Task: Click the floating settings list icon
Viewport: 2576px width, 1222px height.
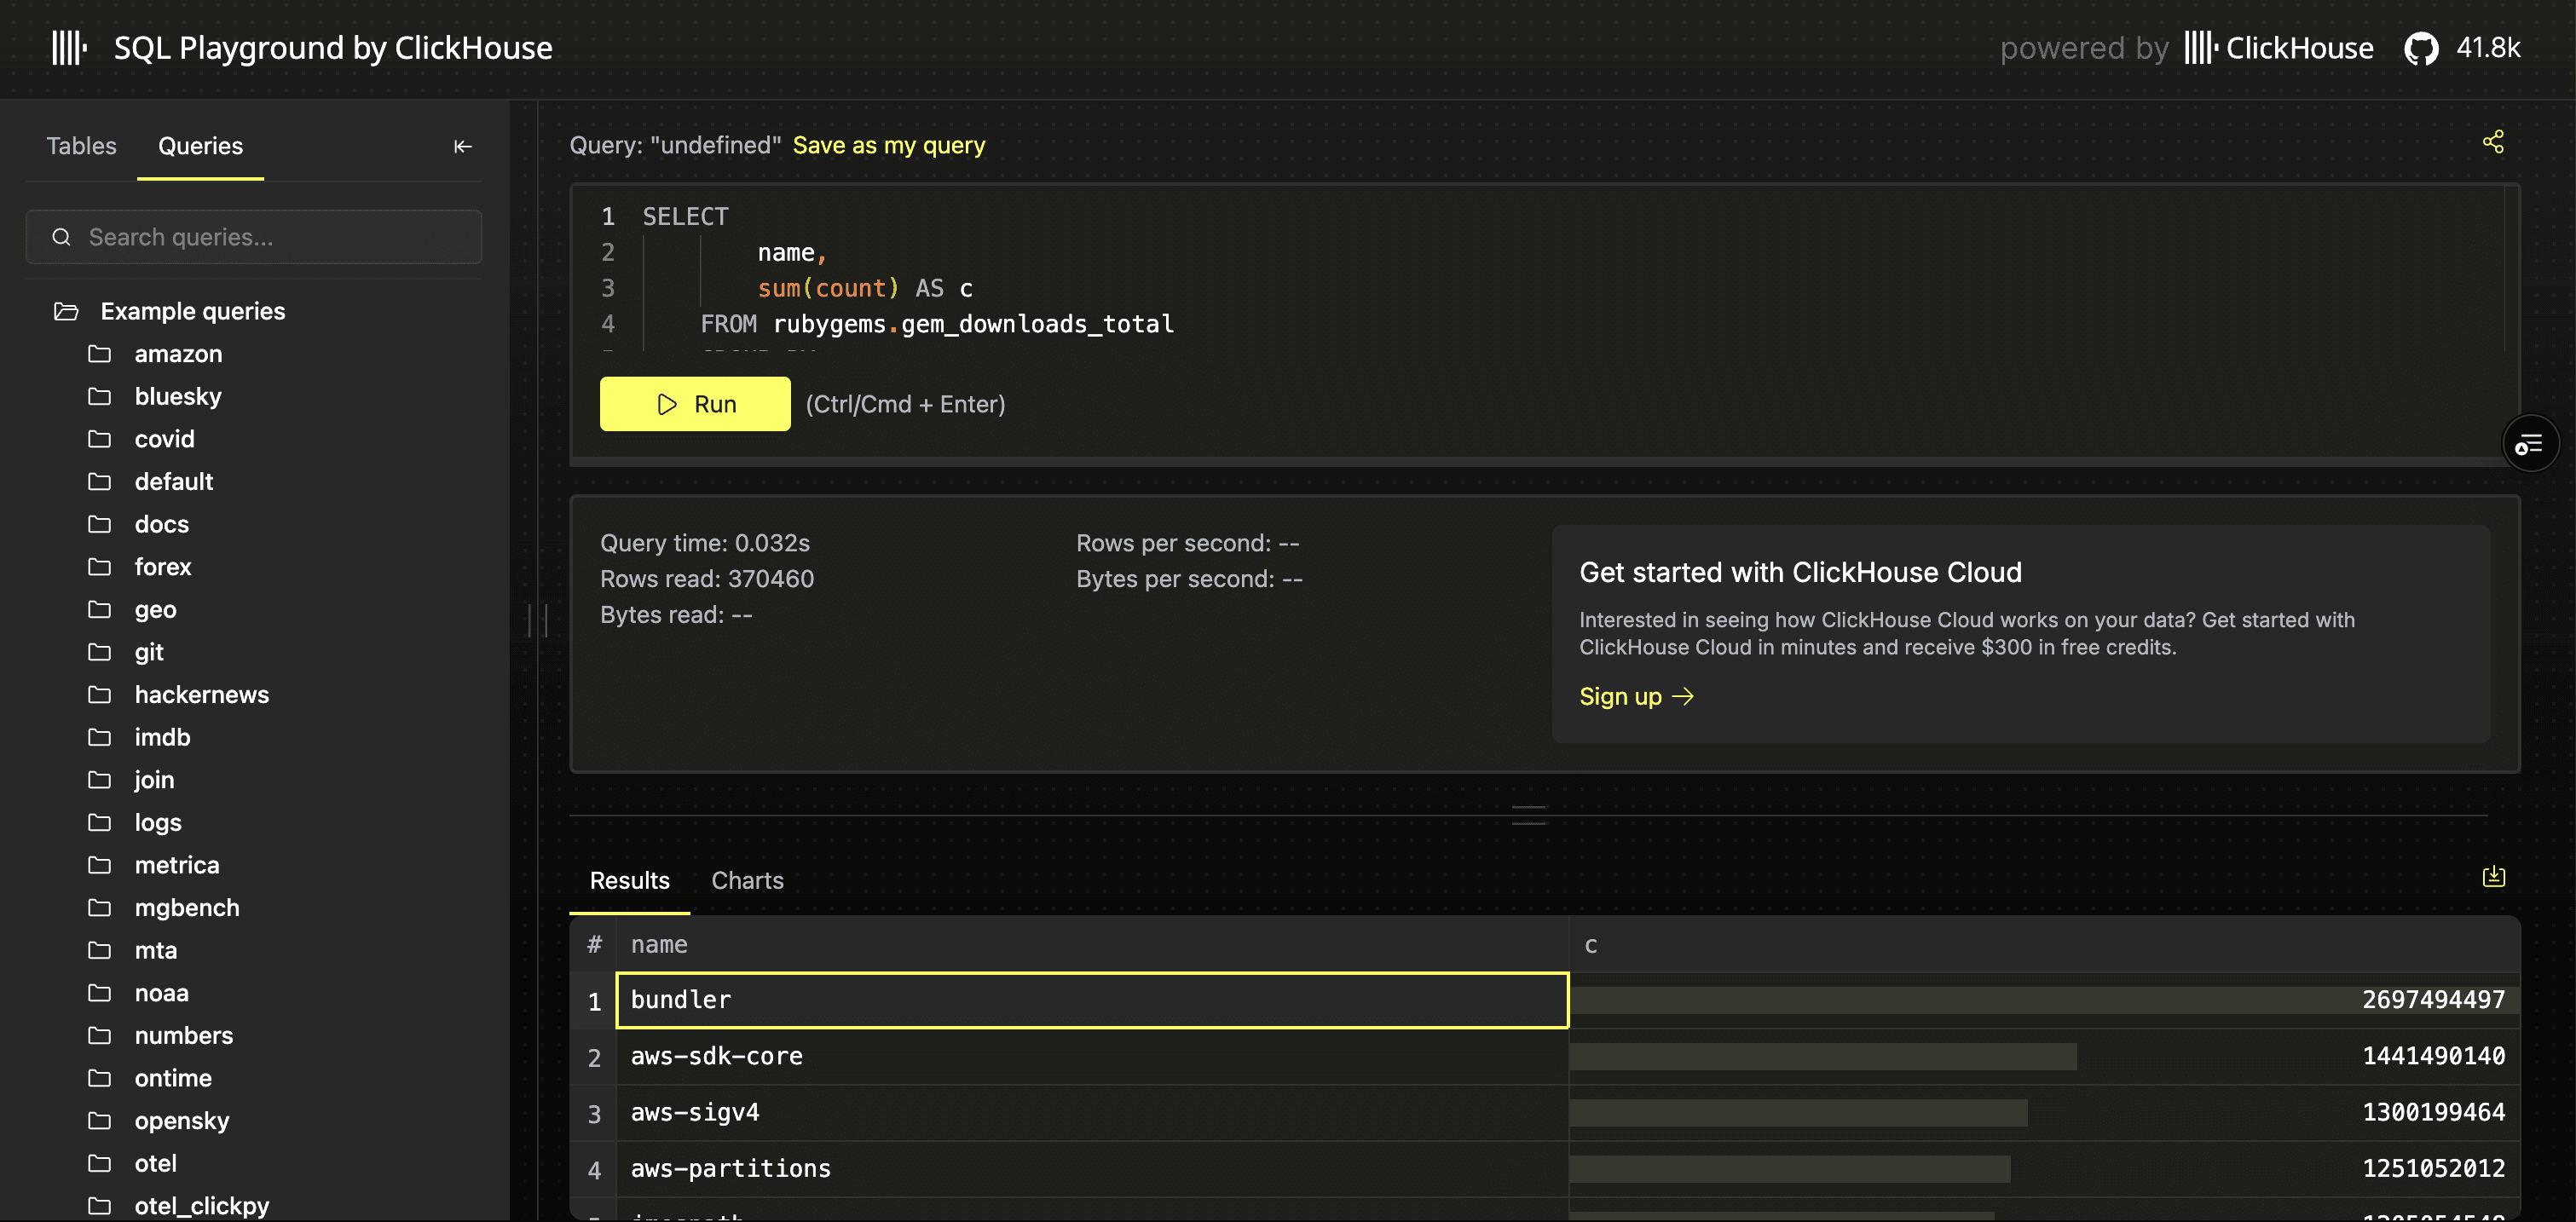Action: click(x=2529, y=444)
